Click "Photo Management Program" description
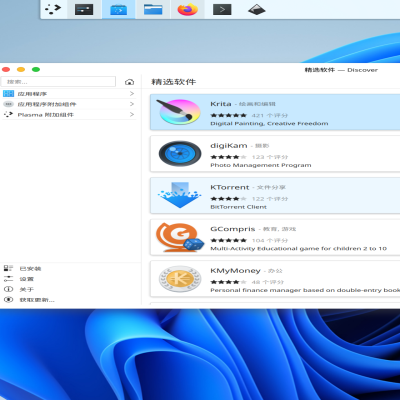The image size is (400, 400). 261,165
